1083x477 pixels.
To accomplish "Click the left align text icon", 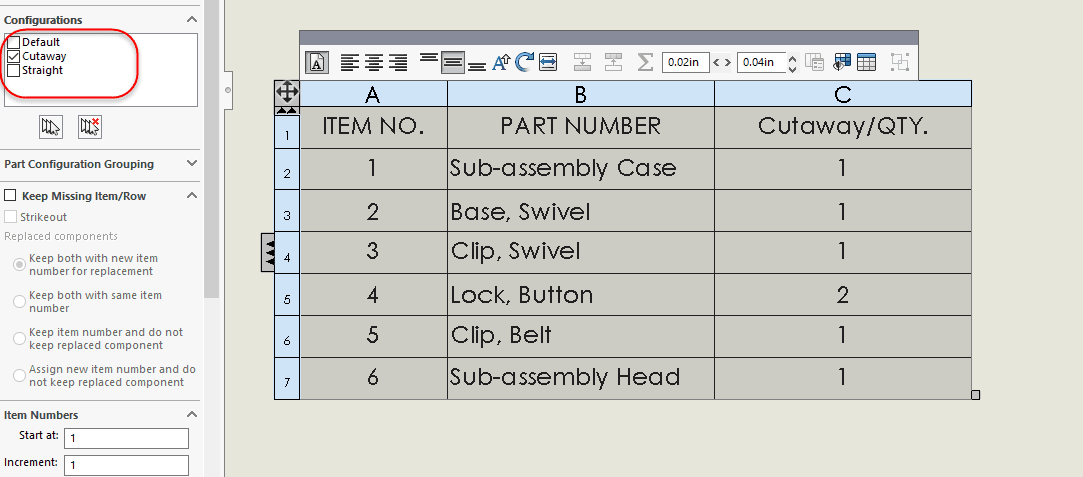I will tap(351, 63).
